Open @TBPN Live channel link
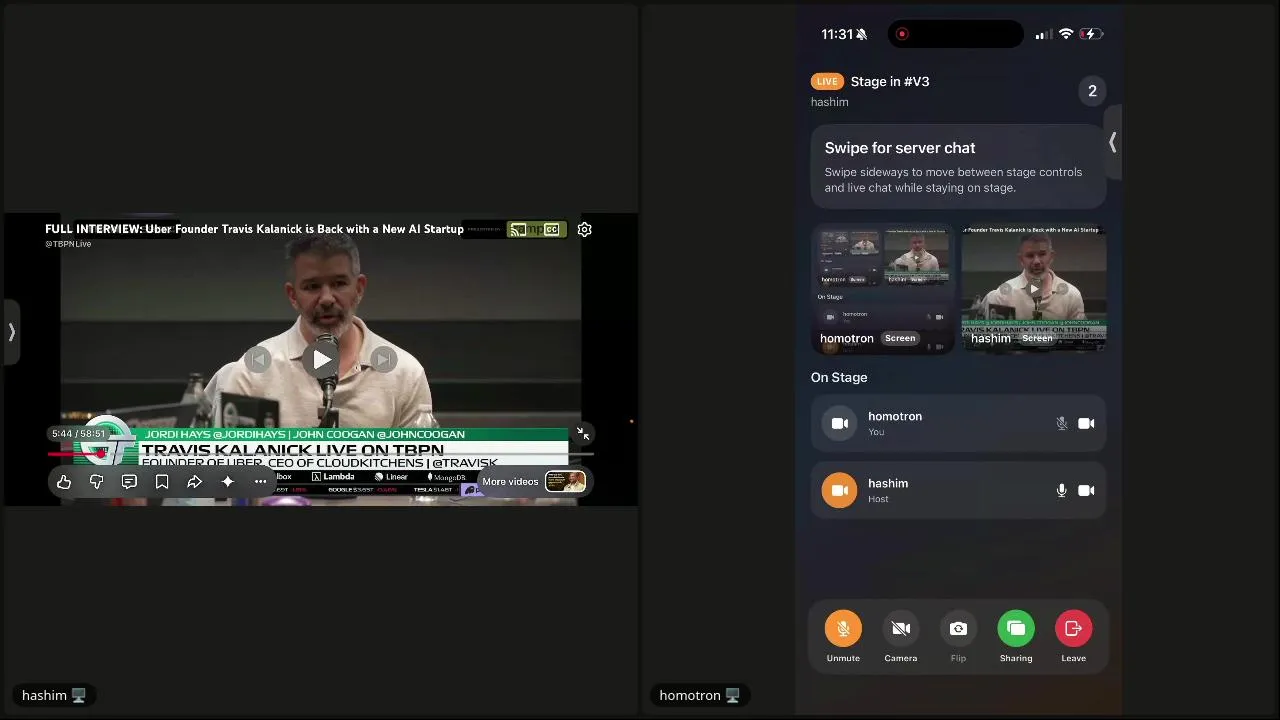Viewport: 1280px width, 720px height. [68, 244]
